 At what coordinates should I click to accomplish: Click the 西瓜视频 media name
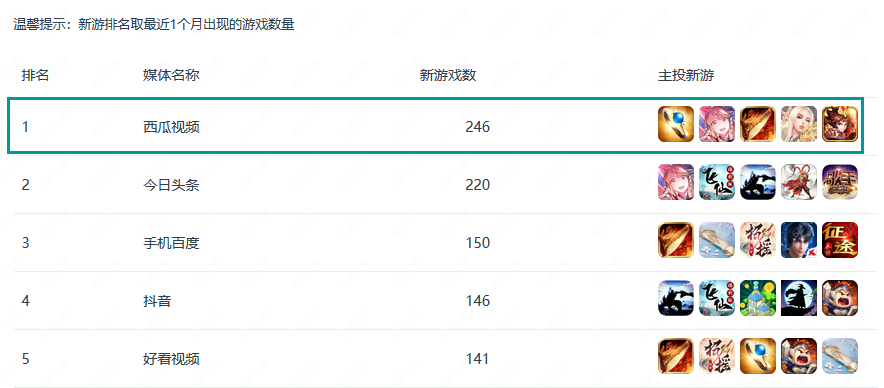coord(171,127)
